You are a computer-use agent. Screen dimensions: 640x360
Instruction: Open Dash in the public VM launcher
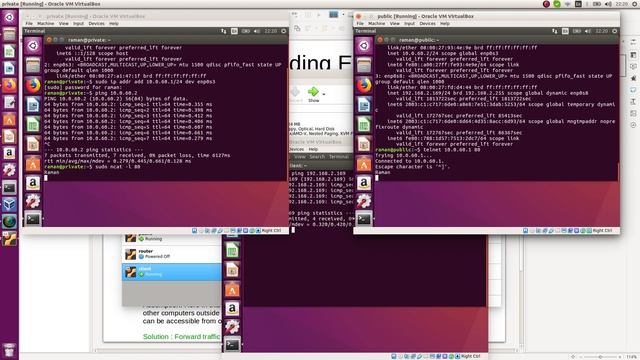pos(364,45)
